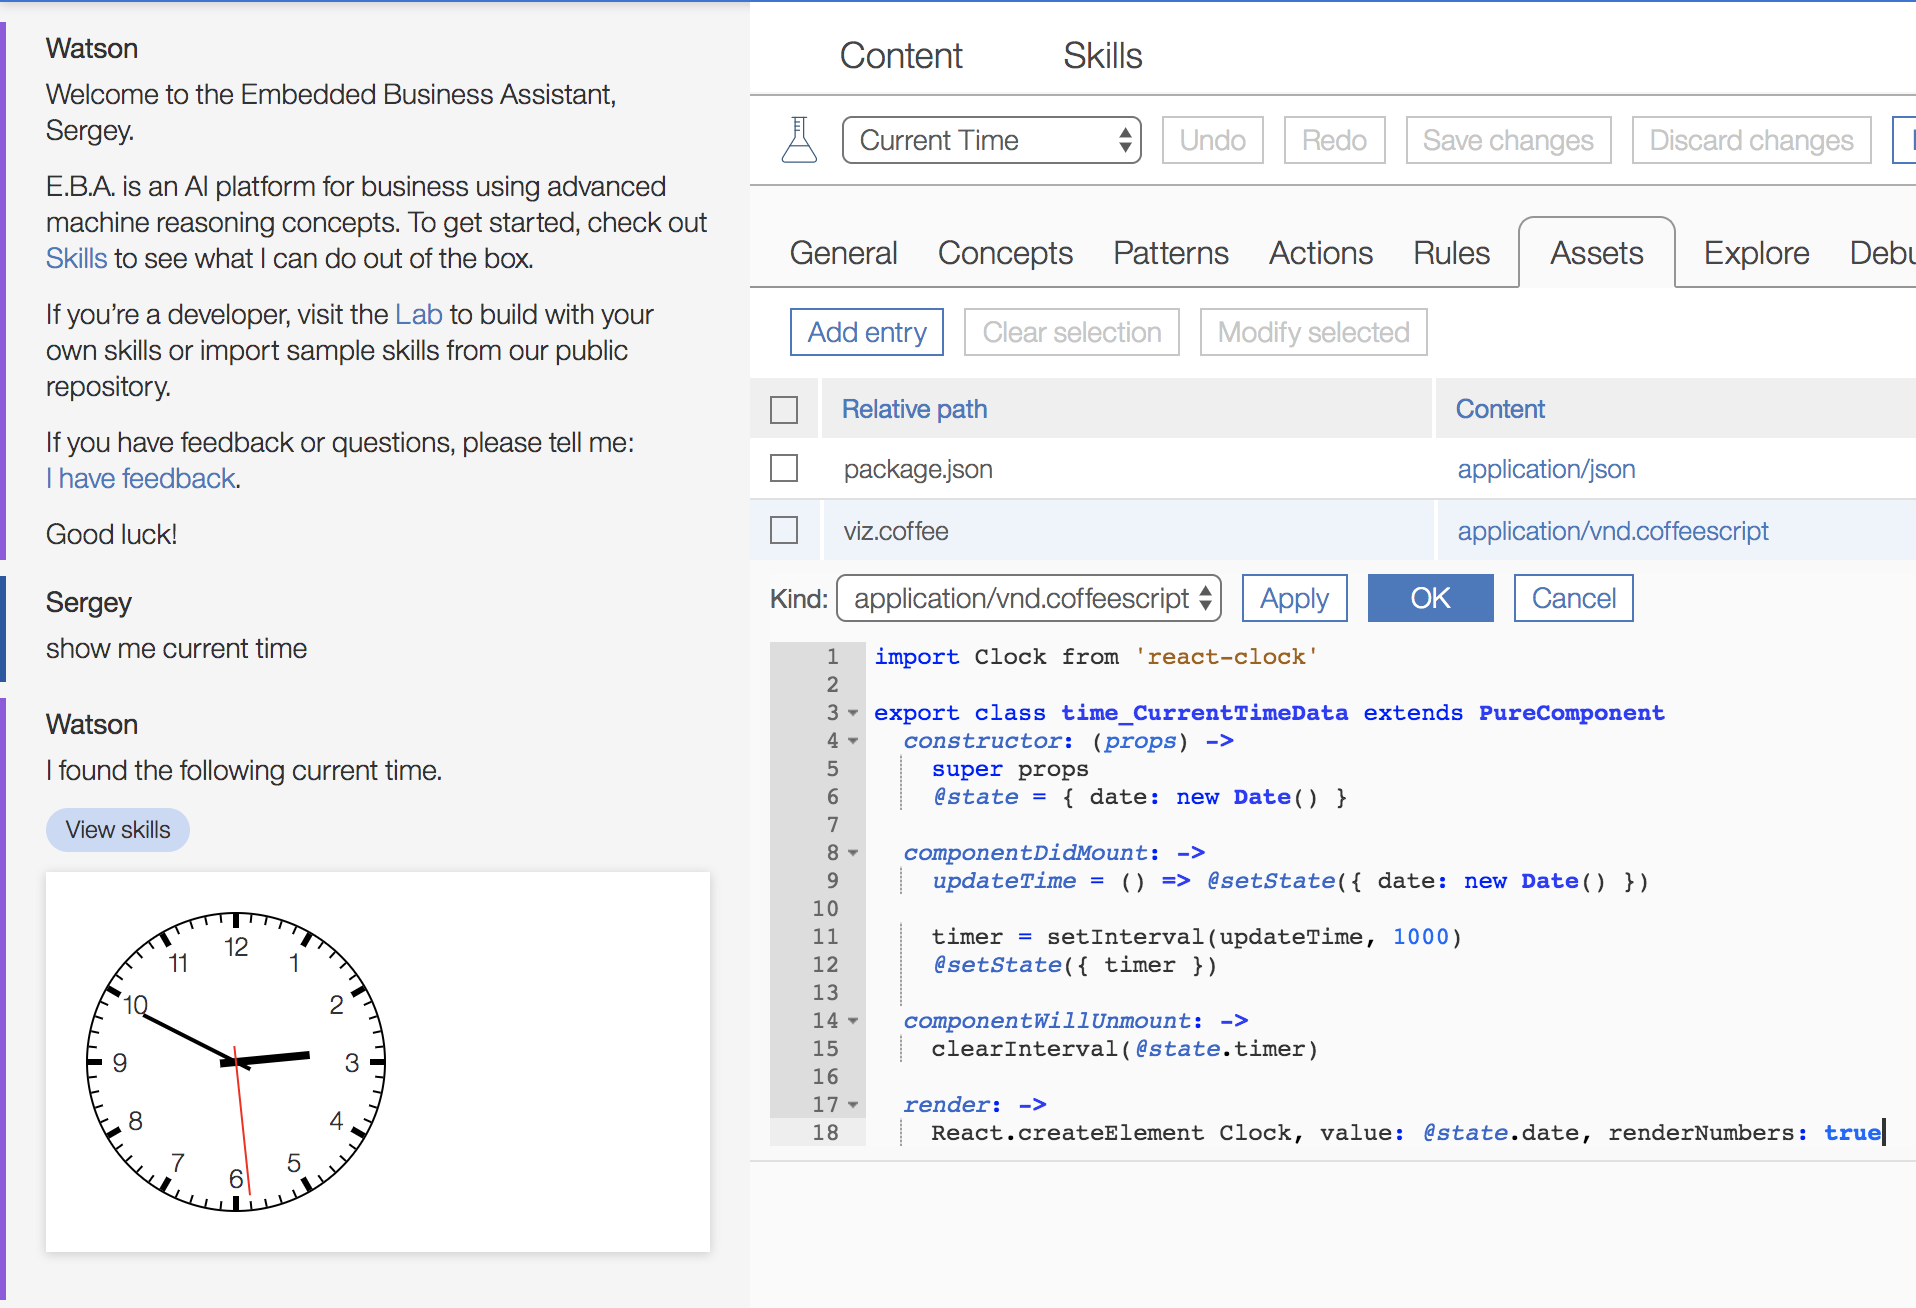Click View skills pill button

pyautogui.click(x=118, y=830)
